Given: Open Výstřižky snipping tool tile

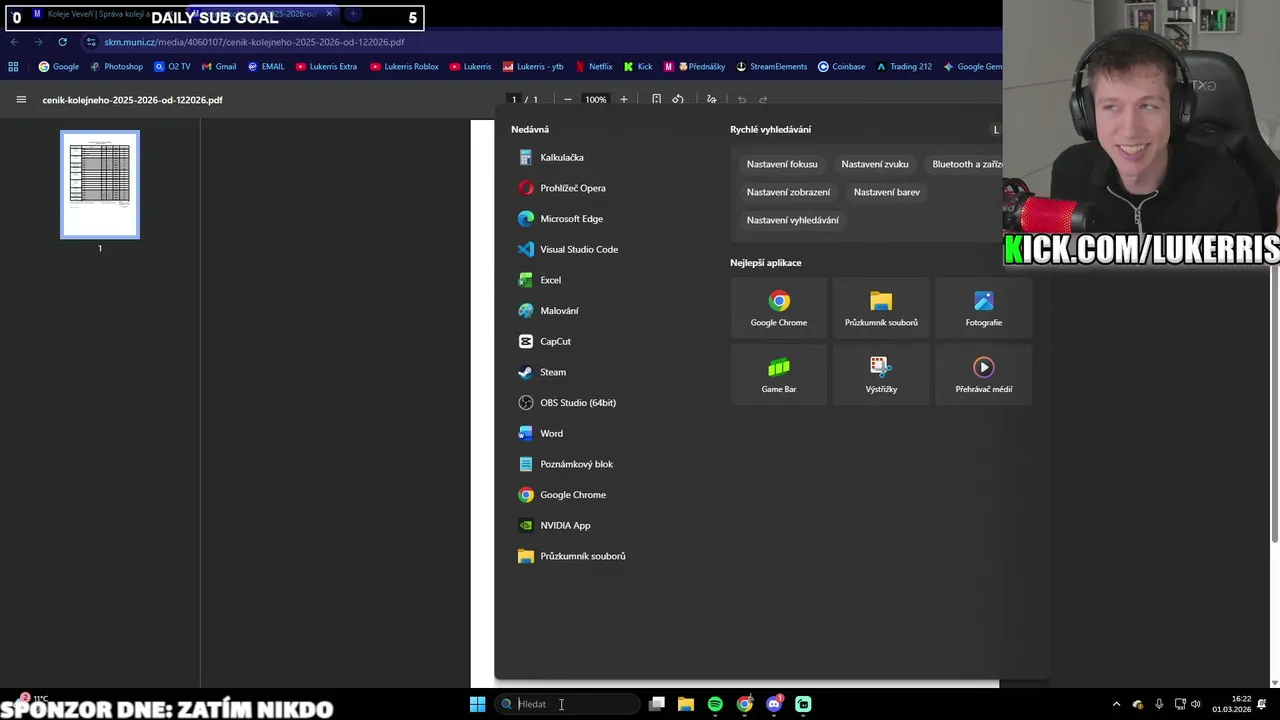Looking at the screenshot, I should 881,375.
